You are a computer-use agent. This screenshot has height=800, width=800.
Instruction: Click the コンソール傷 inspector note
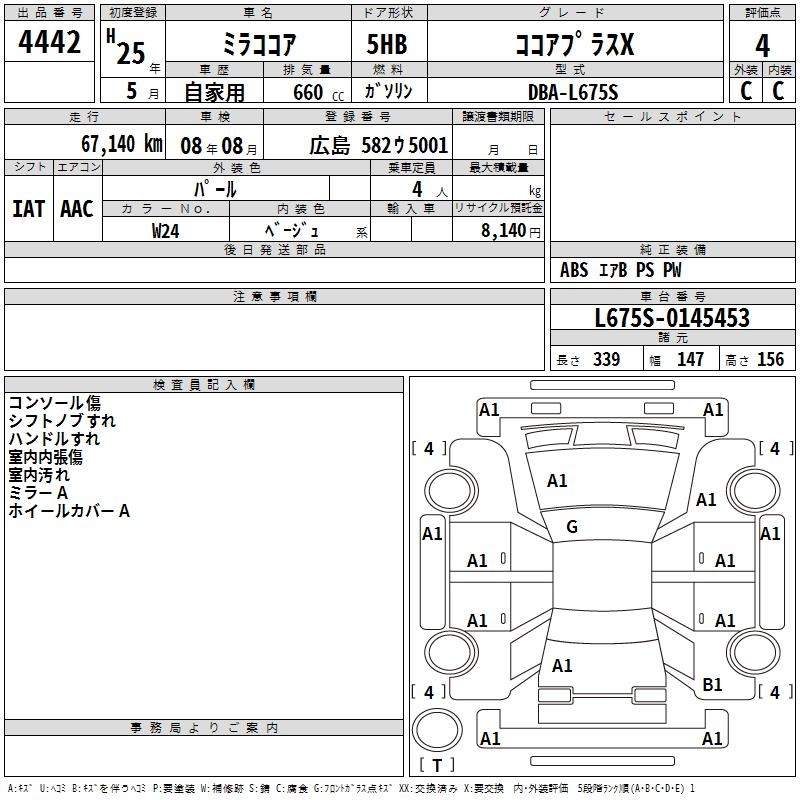pos(55,403)
